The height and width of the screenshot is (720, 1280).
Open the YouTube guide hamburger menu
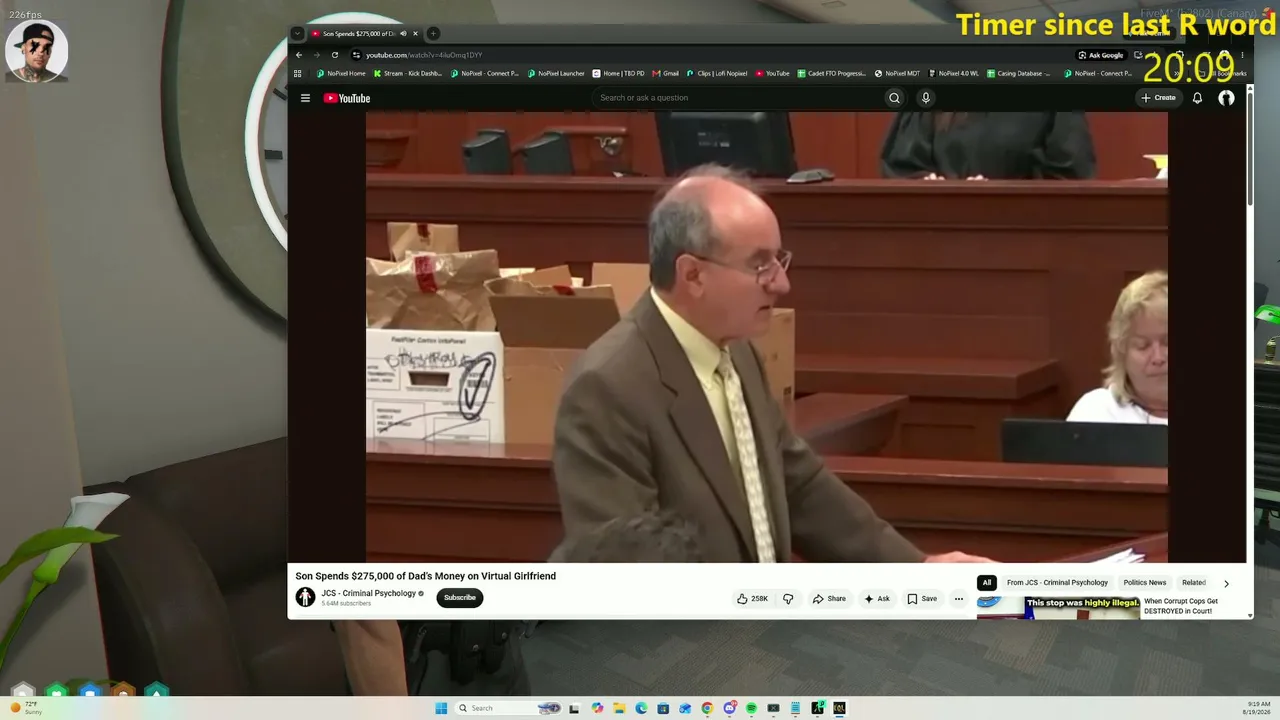(305, 98)
